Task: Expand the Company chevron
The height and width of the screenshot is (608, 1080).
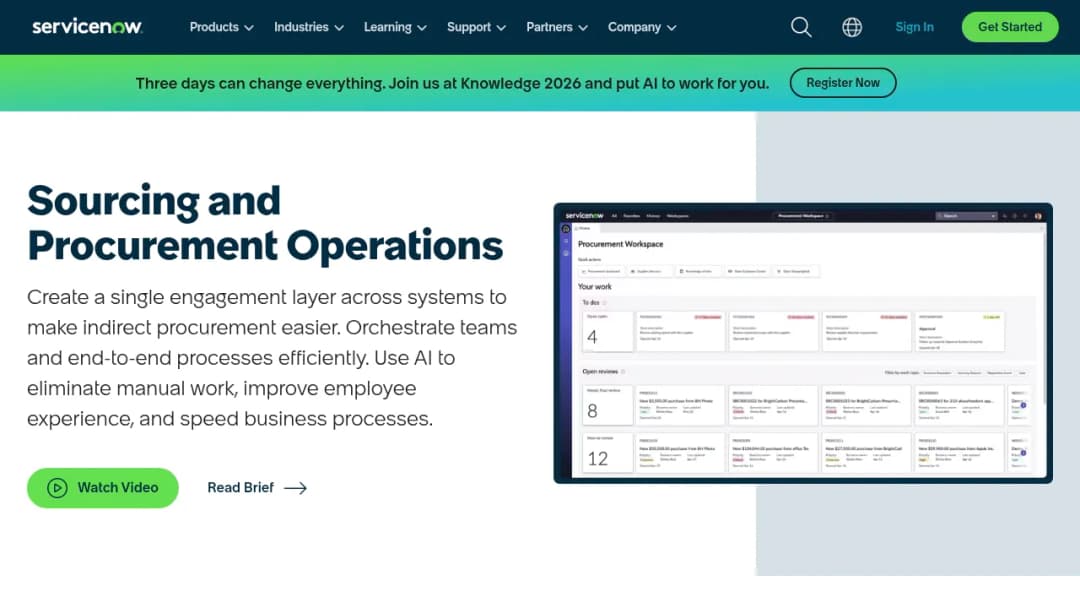Action: pos(672,28)
